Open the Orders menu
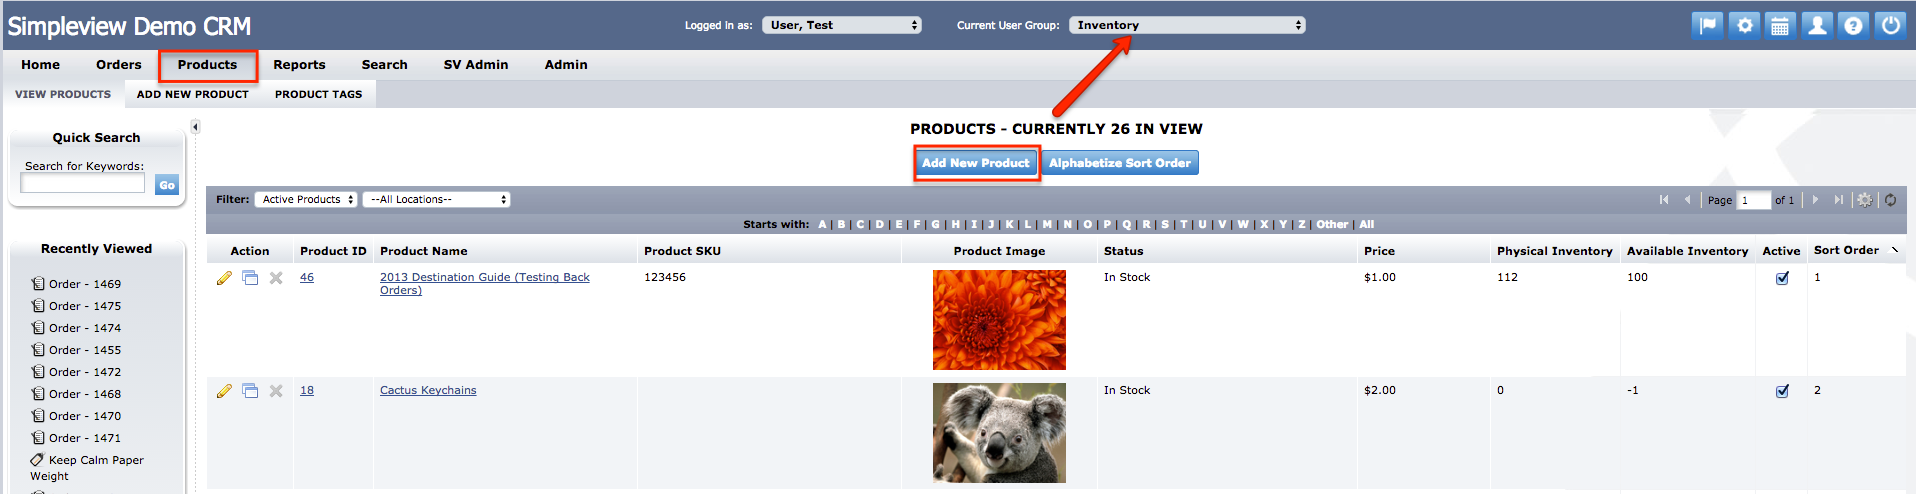This screenshot has width=1916, height=494. point(119,65)
